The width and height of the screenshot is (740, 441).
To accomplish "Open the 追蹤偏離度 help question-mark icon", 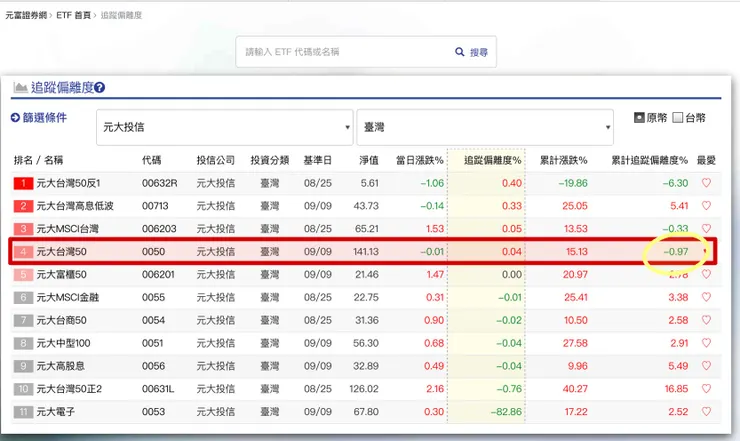I will (x=100, y=87).
